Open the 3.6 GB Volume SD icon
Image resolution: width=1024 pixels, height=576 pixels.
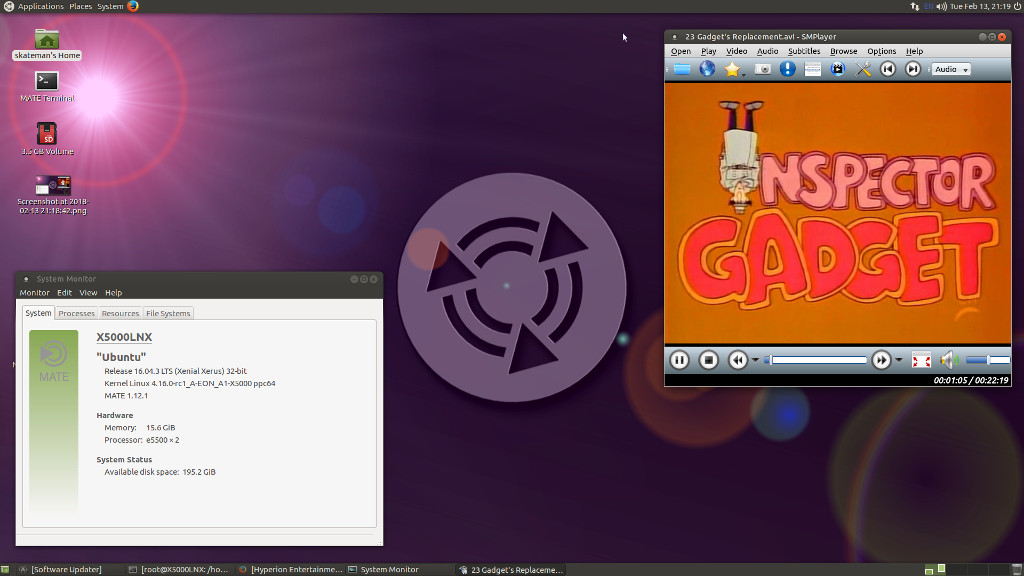coord(47,138)
